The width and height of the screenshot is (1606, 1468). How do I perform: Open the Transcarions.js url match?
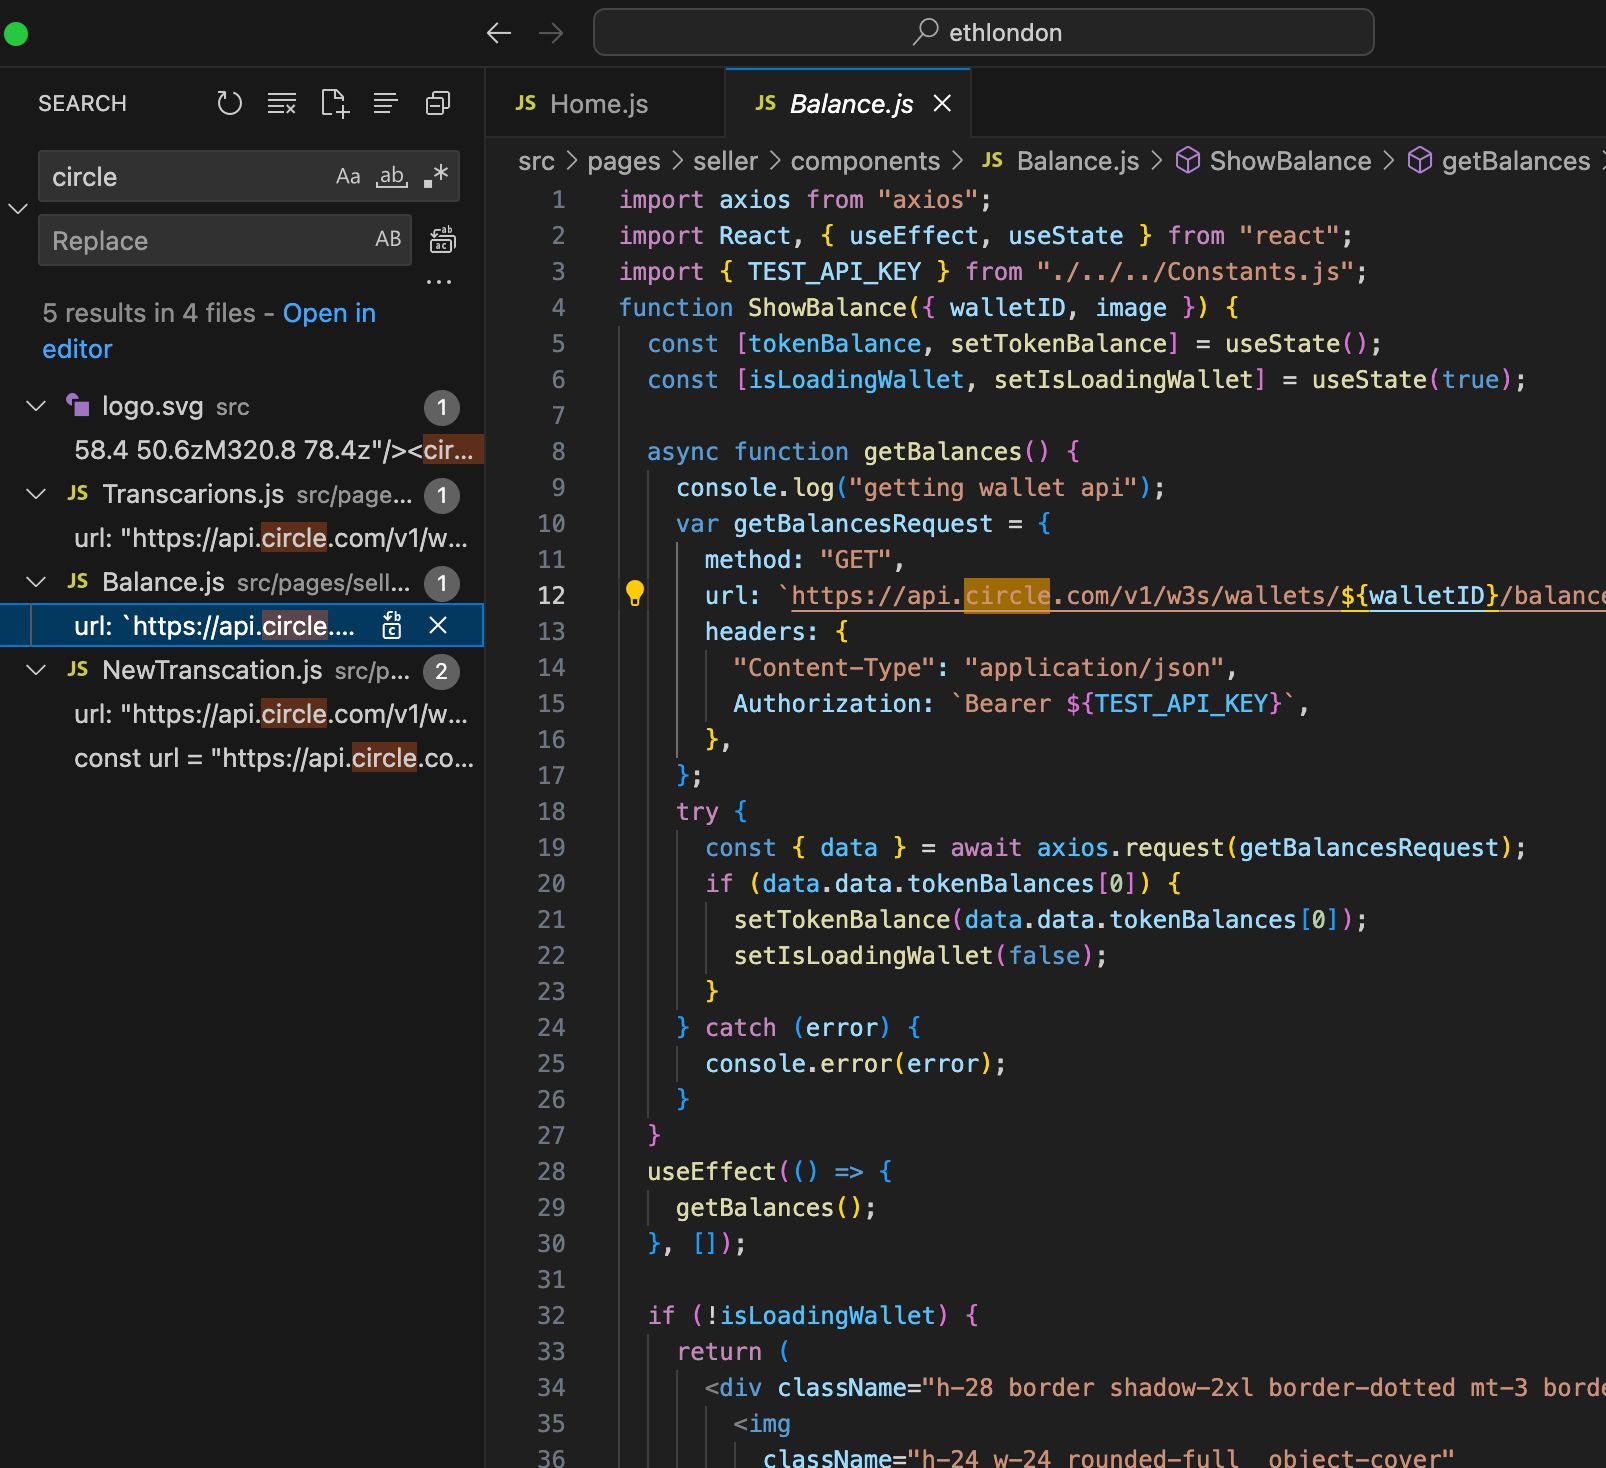coord(271,538)
